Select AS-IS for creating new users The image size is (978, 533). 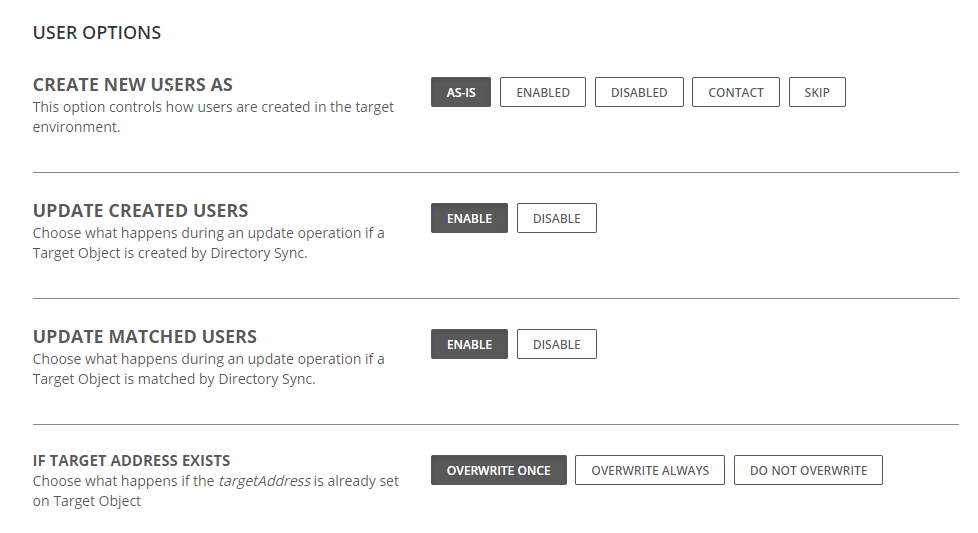click(x=461, y=92)
